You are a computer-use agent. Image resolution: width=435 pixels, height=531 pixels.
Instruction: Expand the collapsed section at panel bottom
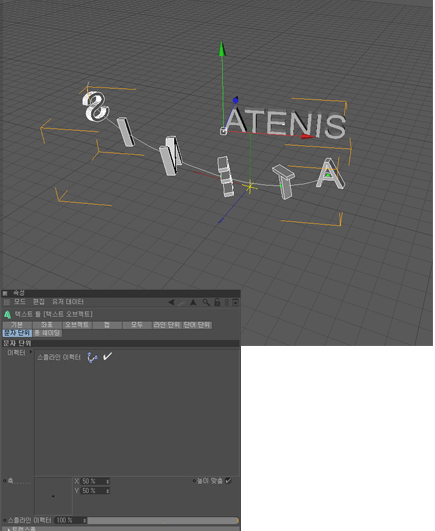tap(9, 529)
